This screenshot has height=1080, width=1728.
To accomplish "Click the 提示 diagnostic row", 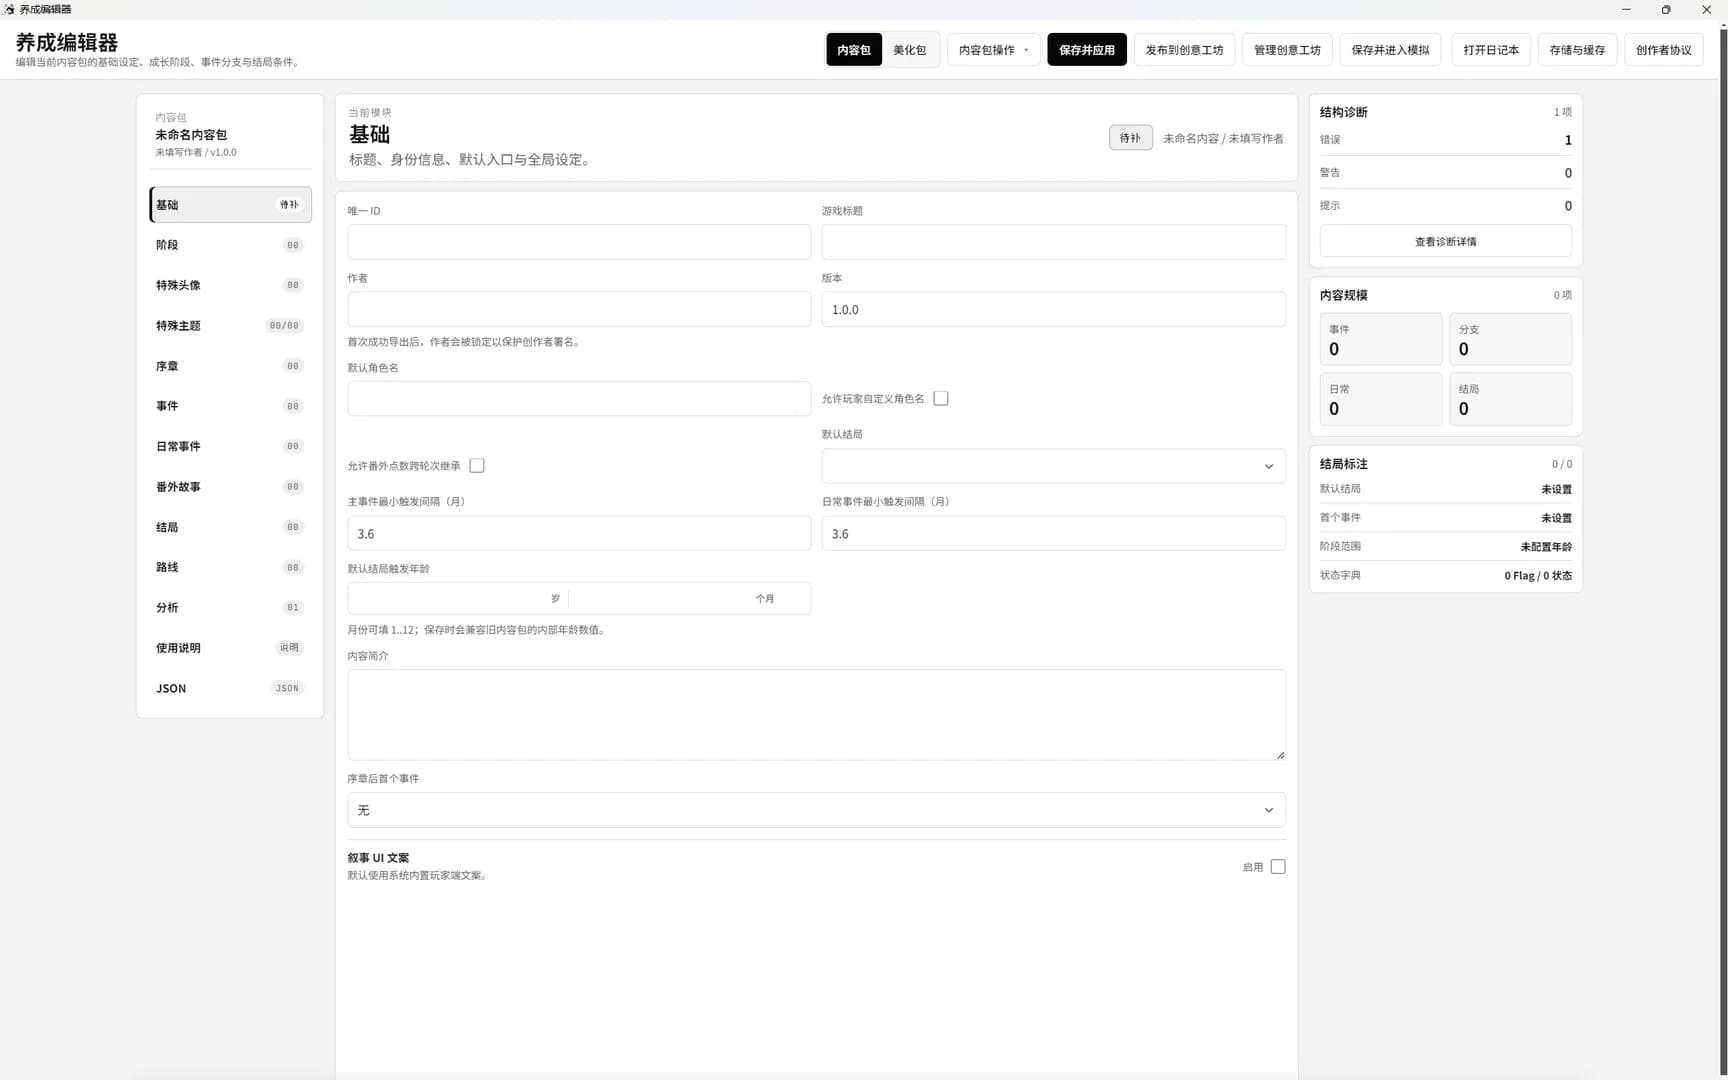I will (1445, 206).
